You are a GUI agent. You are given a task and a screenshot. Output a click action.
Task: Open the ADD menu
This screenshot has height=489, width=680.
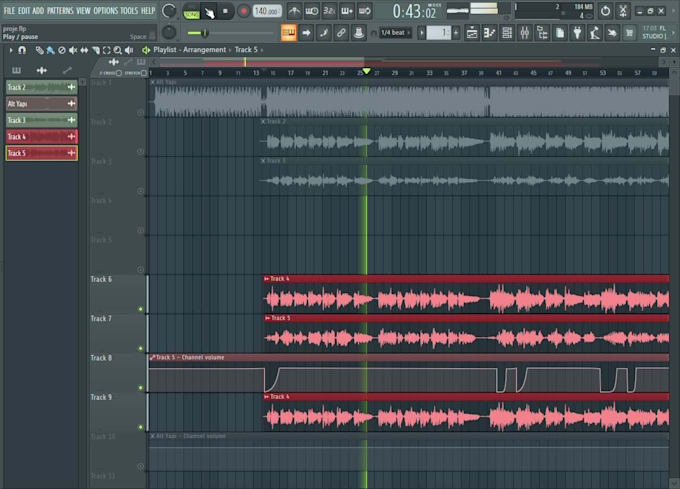pyautogui.click(x=38, y=11)
